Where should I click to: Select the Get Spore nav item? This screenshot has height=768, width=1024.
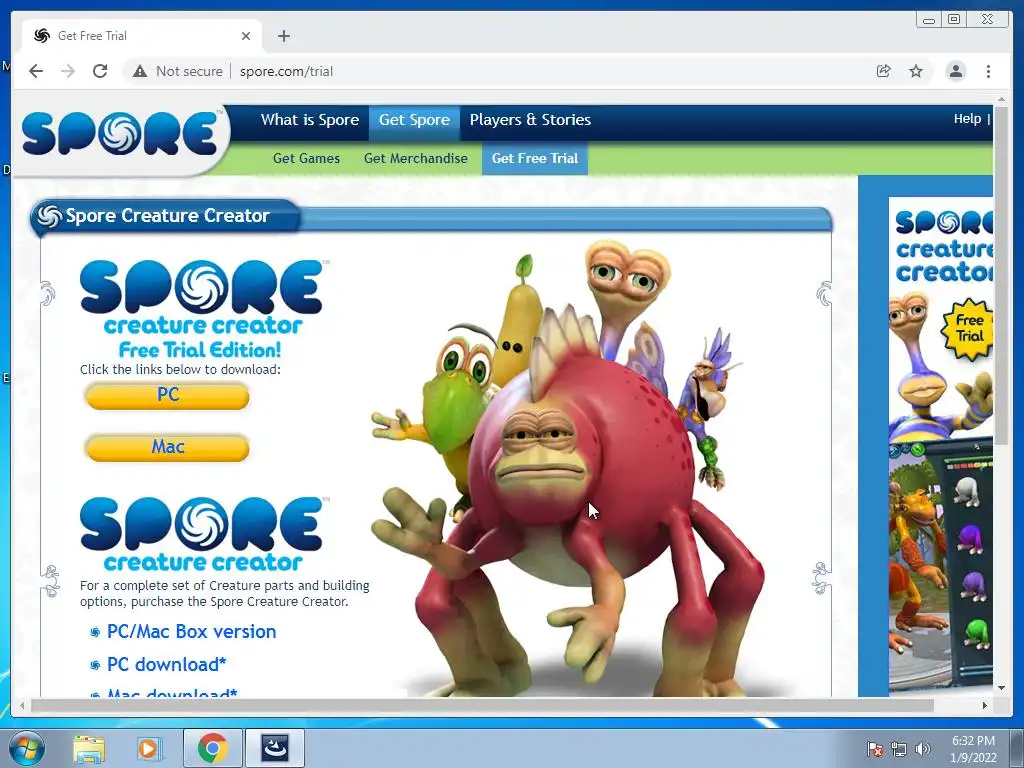pos(414,120)
